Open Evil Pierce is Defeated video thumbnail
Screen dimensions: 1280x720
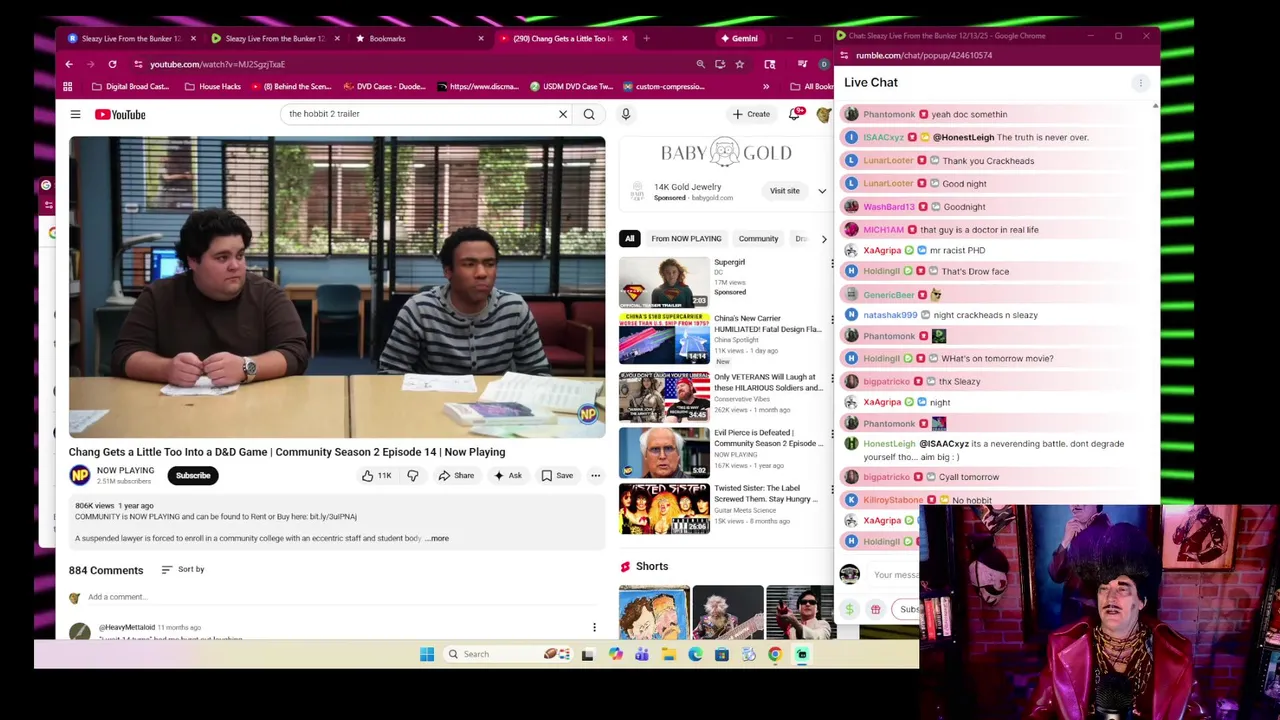[x=664, y=453]
